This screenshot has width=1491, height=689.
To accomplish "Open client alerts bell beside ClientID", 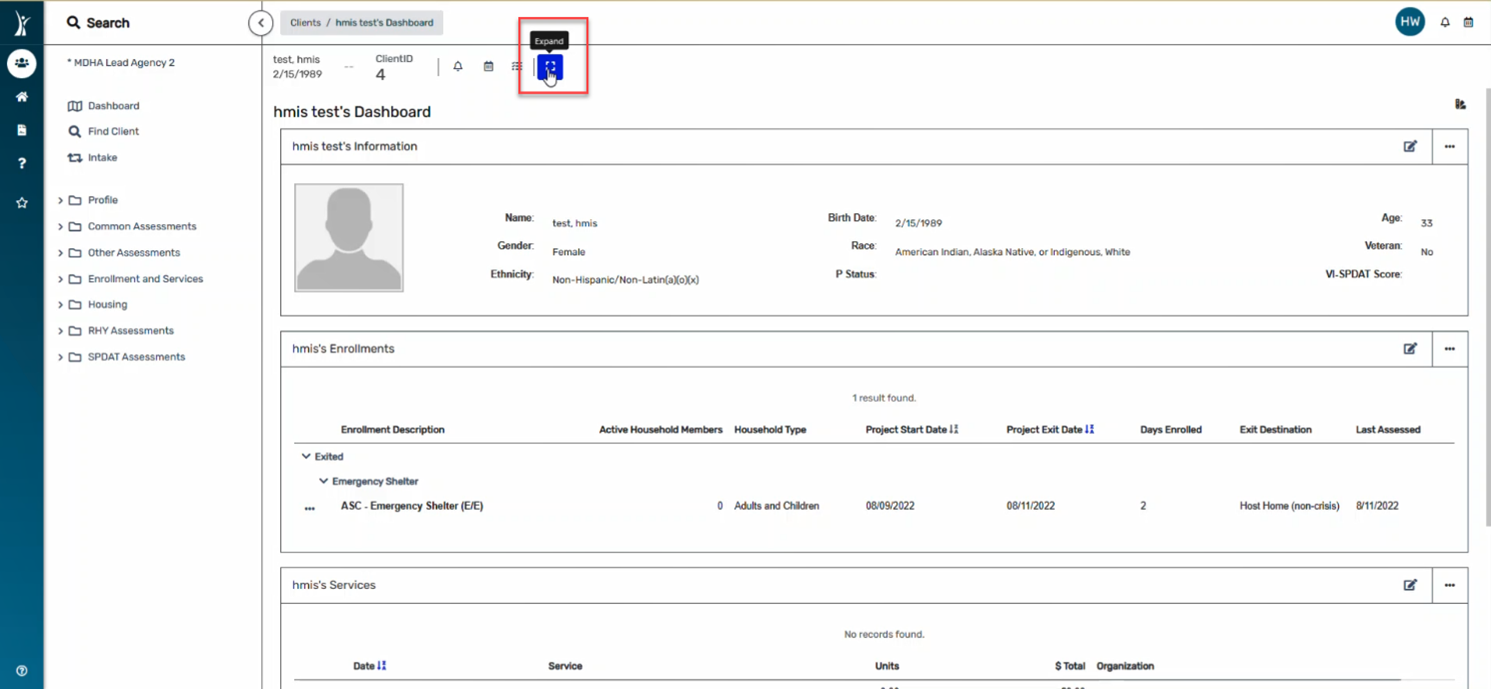I will (458, 67).
